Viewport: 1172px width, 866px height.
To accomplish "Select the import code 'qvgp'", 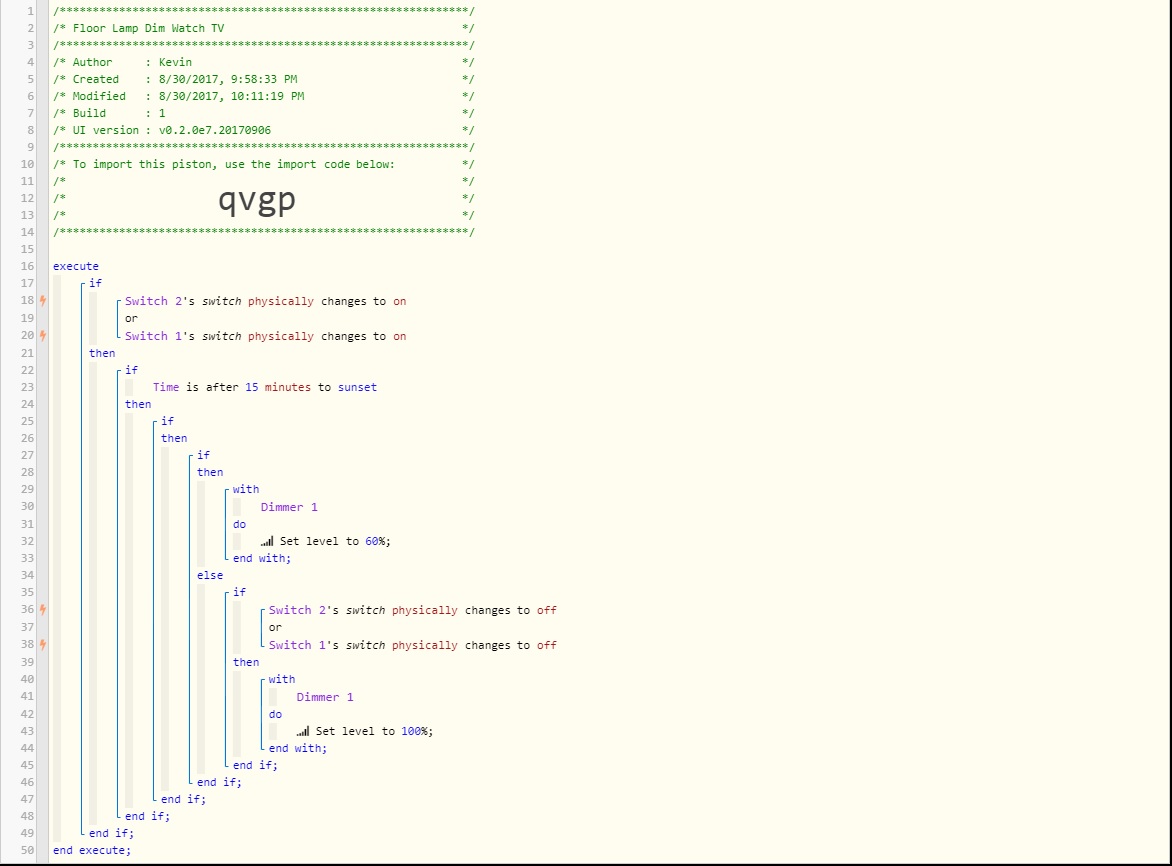I will tap(257, 199).
